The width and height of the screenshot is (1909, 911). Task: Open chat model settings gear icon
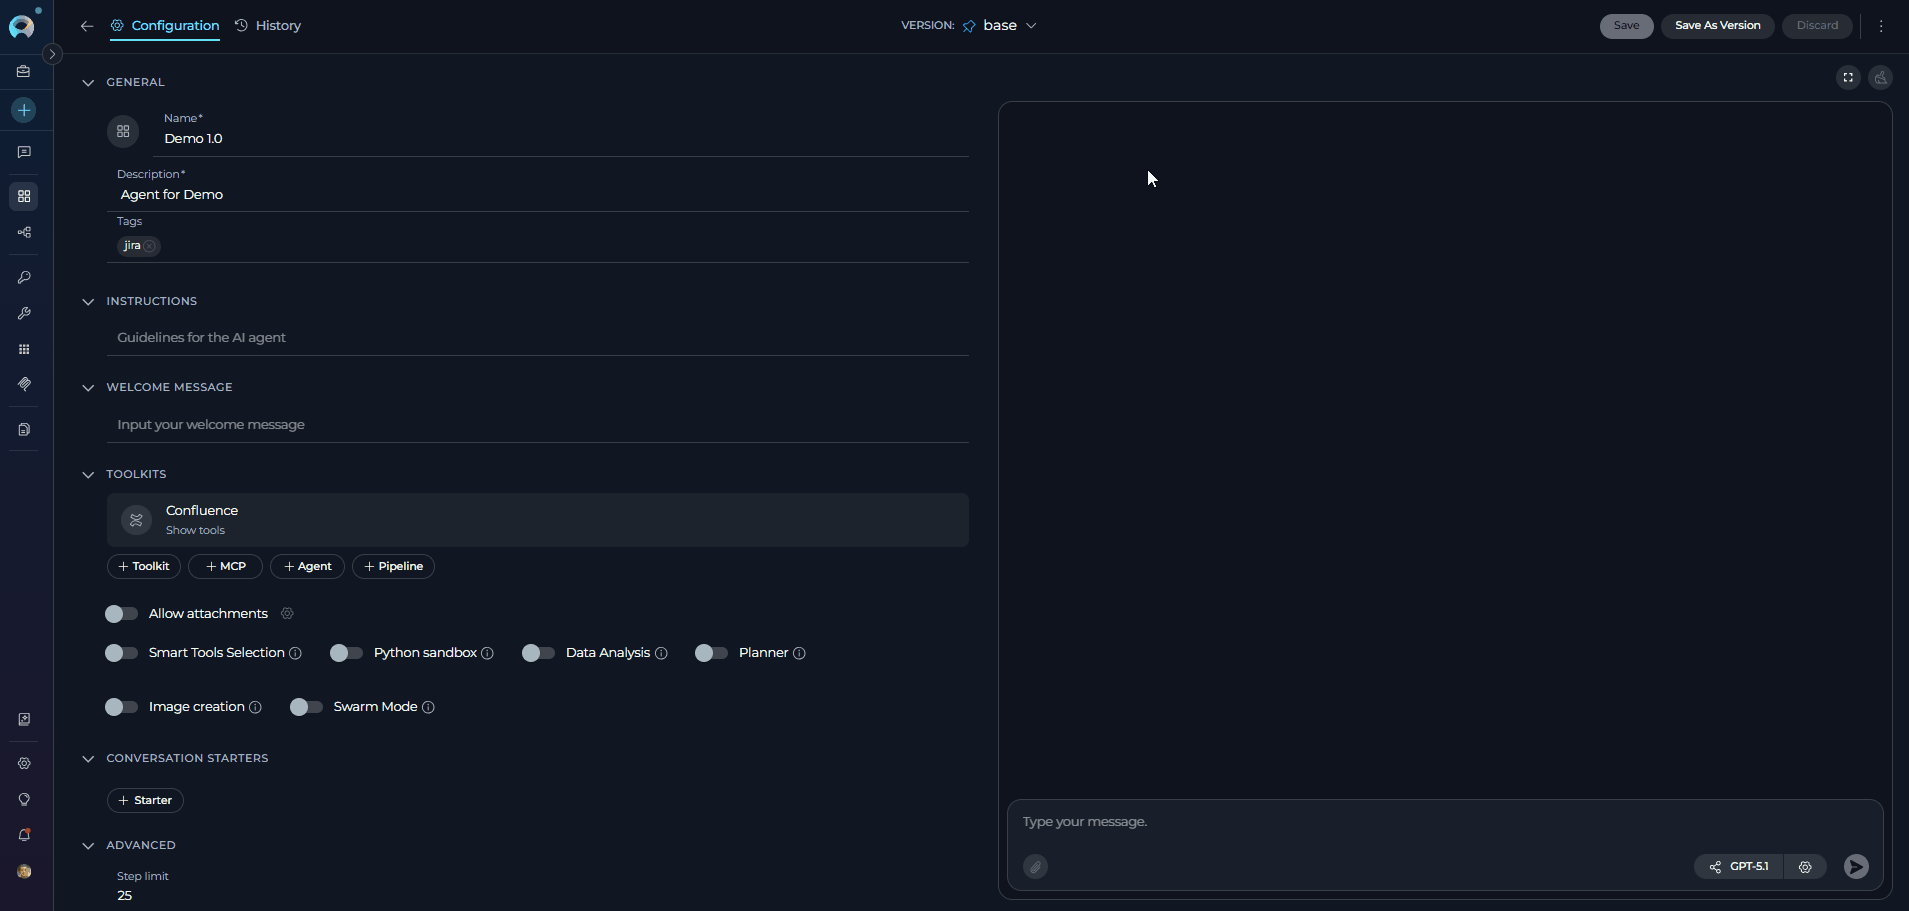click(x=1805, y=867)
